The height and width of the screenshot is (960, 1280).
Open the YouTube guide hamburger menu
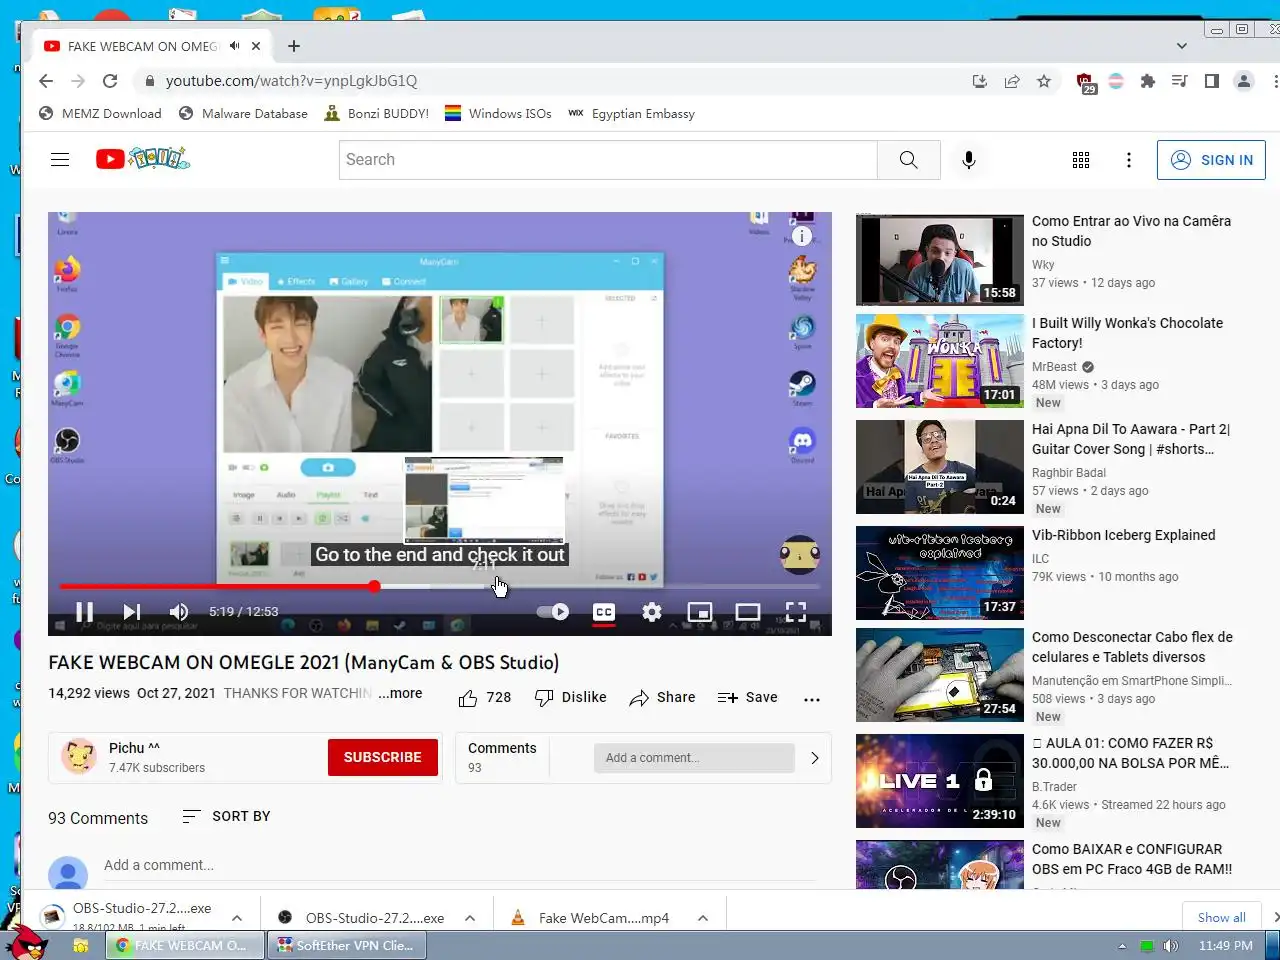60,160
